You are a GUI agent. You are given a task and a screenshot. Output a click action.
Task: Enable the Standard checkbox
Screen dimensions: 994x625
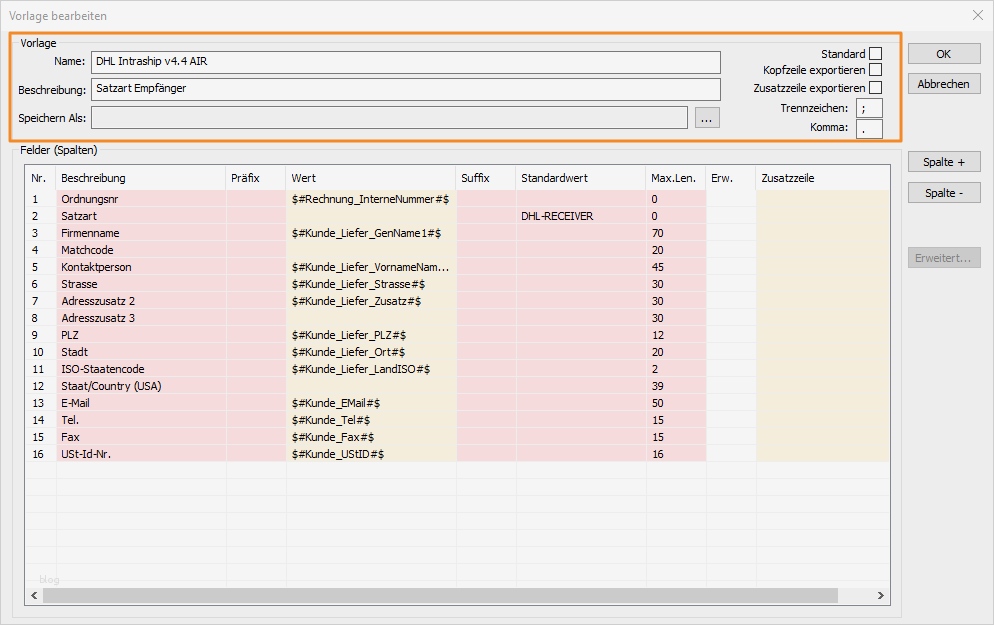(x=875, y=54)
